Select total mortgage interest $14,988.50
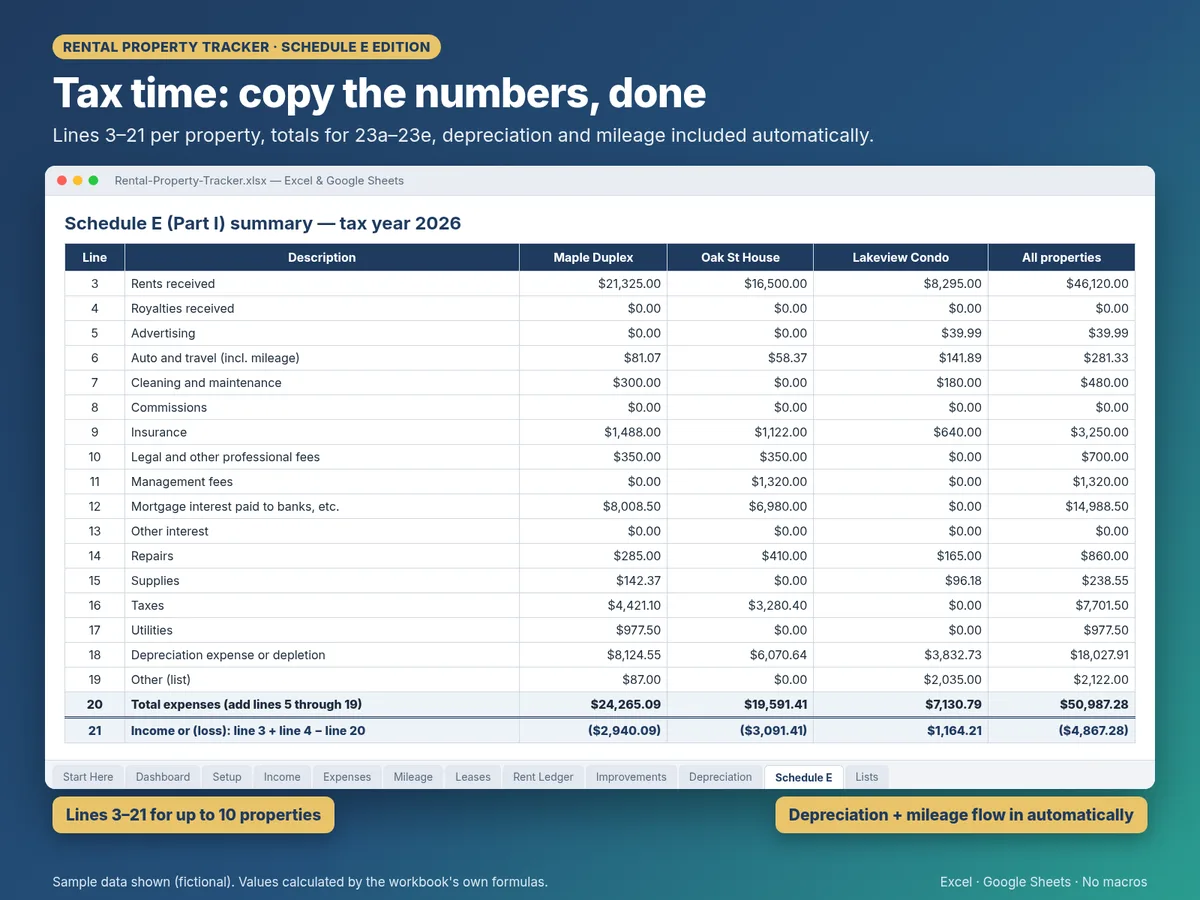Viewport: 1200px width, 900px height. [x=1061, y=507]
